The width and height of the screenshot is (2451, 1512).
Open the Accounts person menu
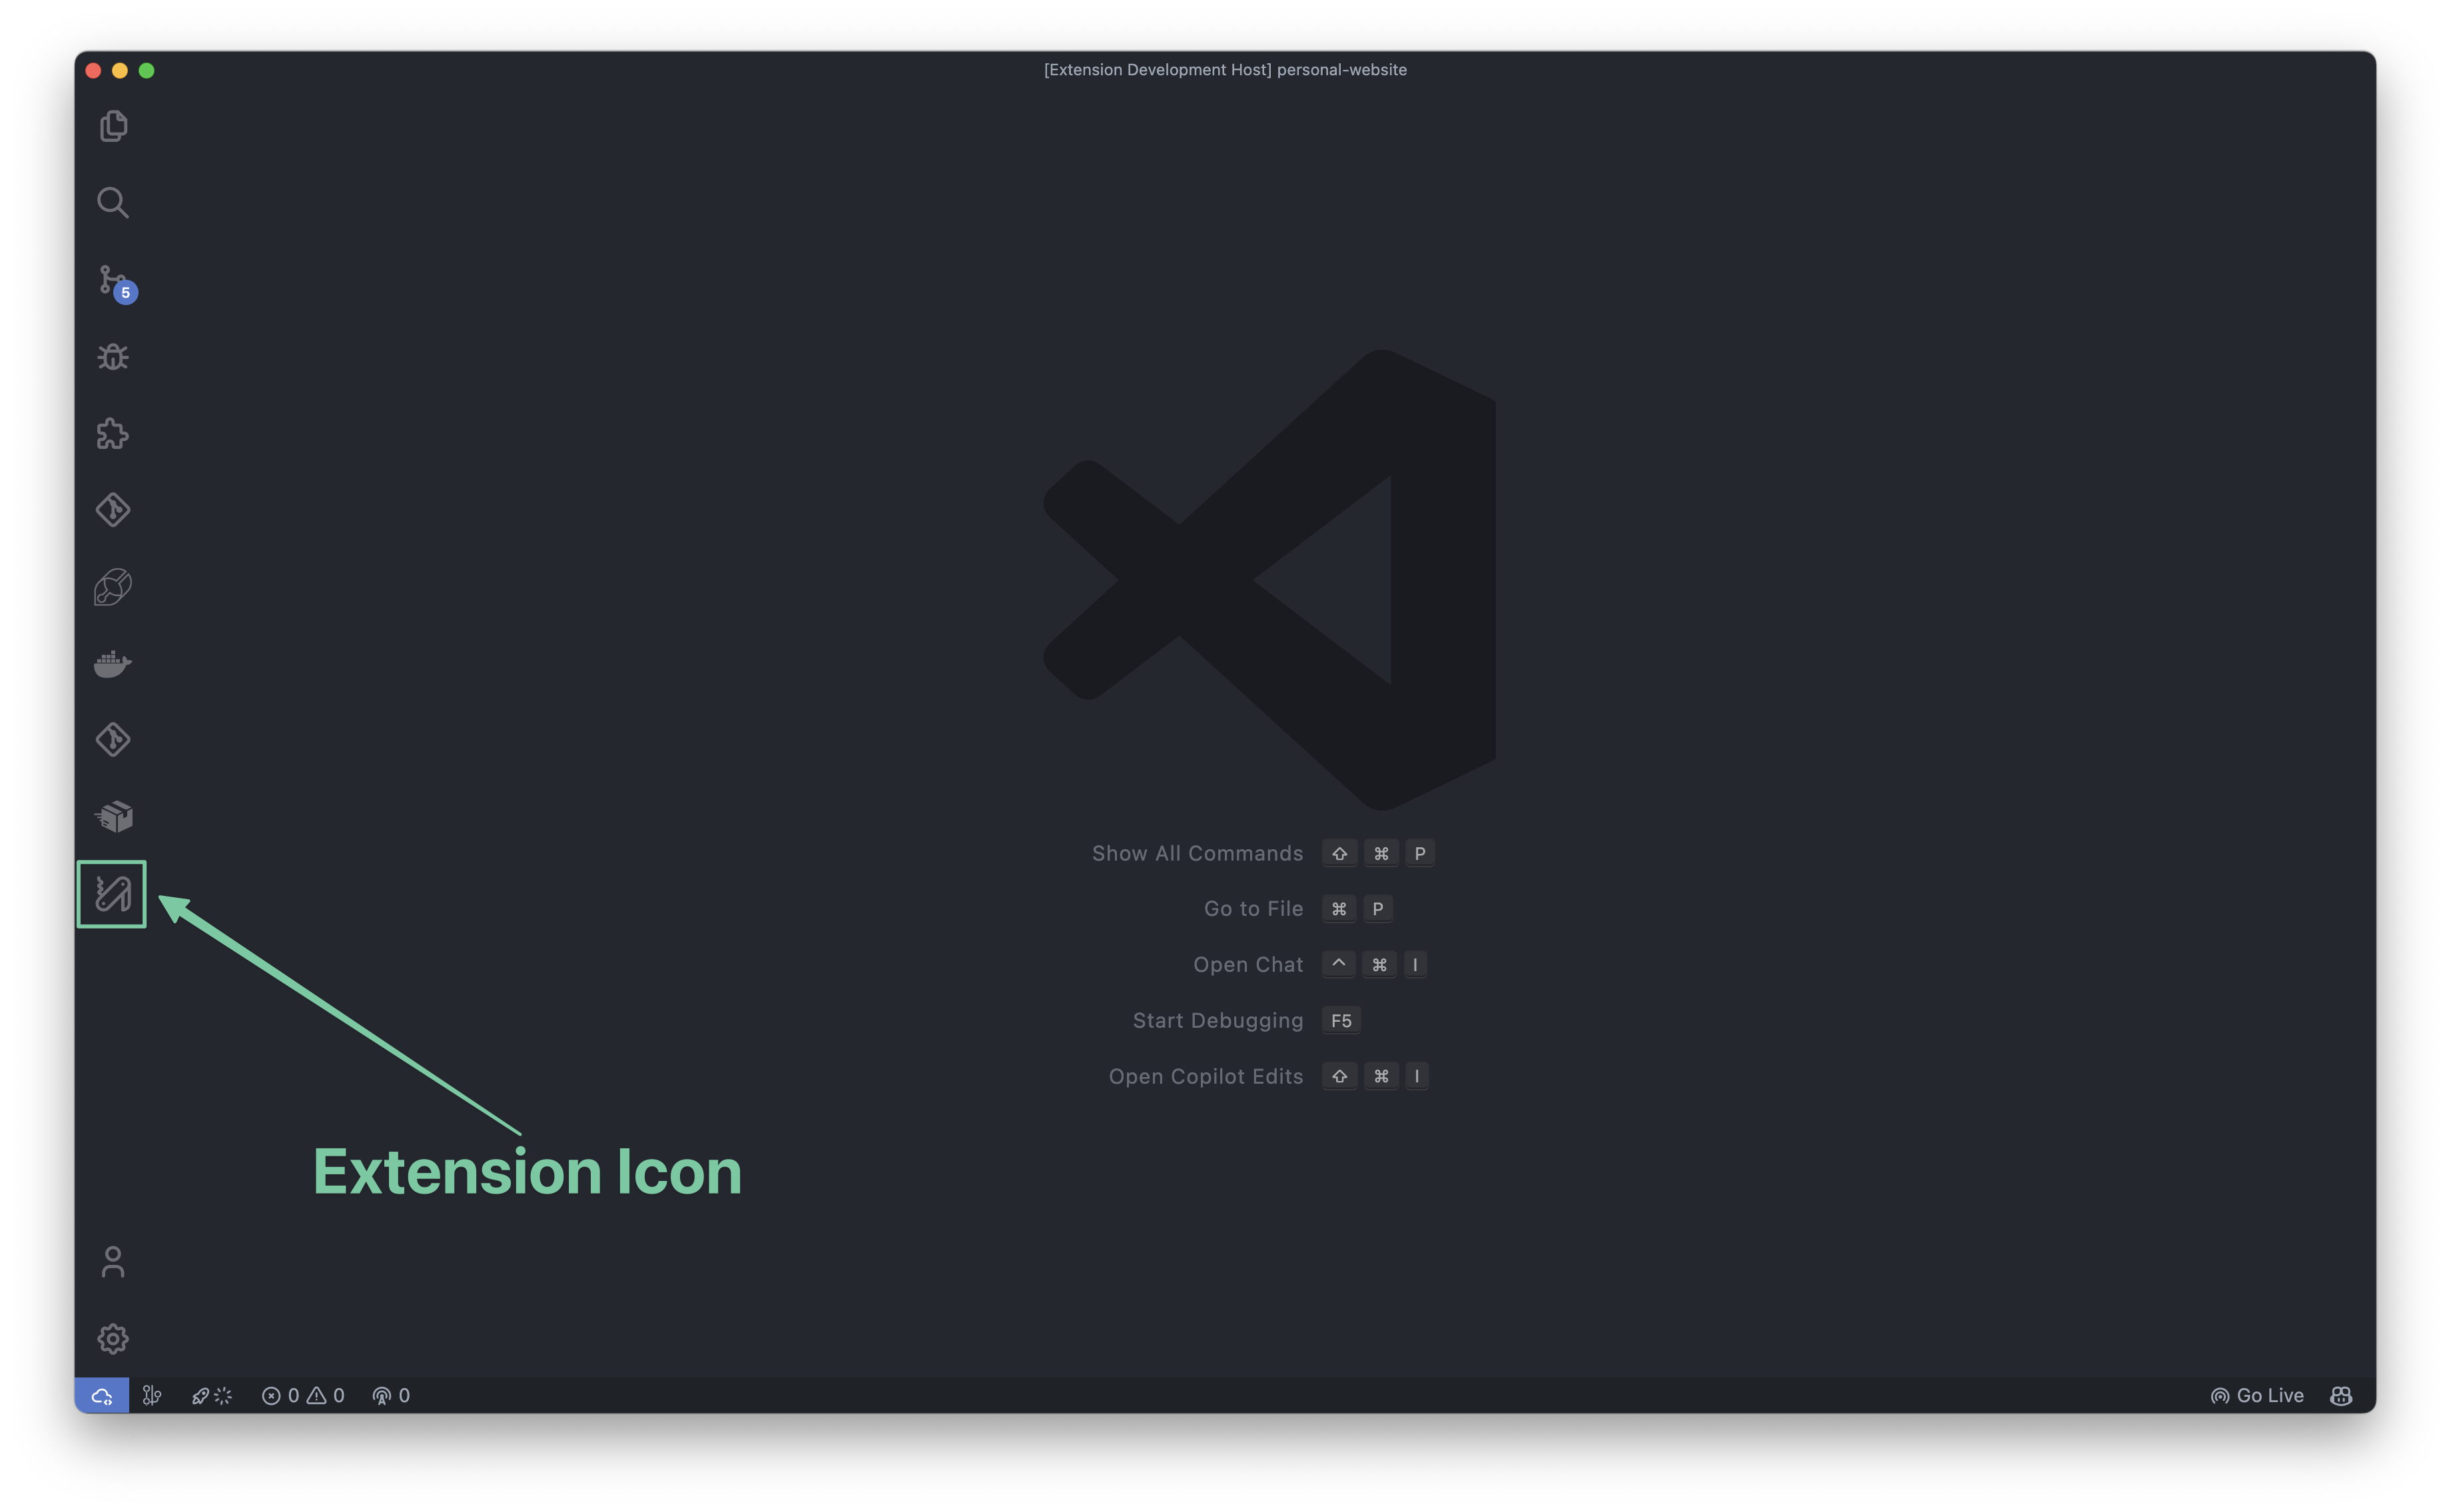coord(113,1262)
